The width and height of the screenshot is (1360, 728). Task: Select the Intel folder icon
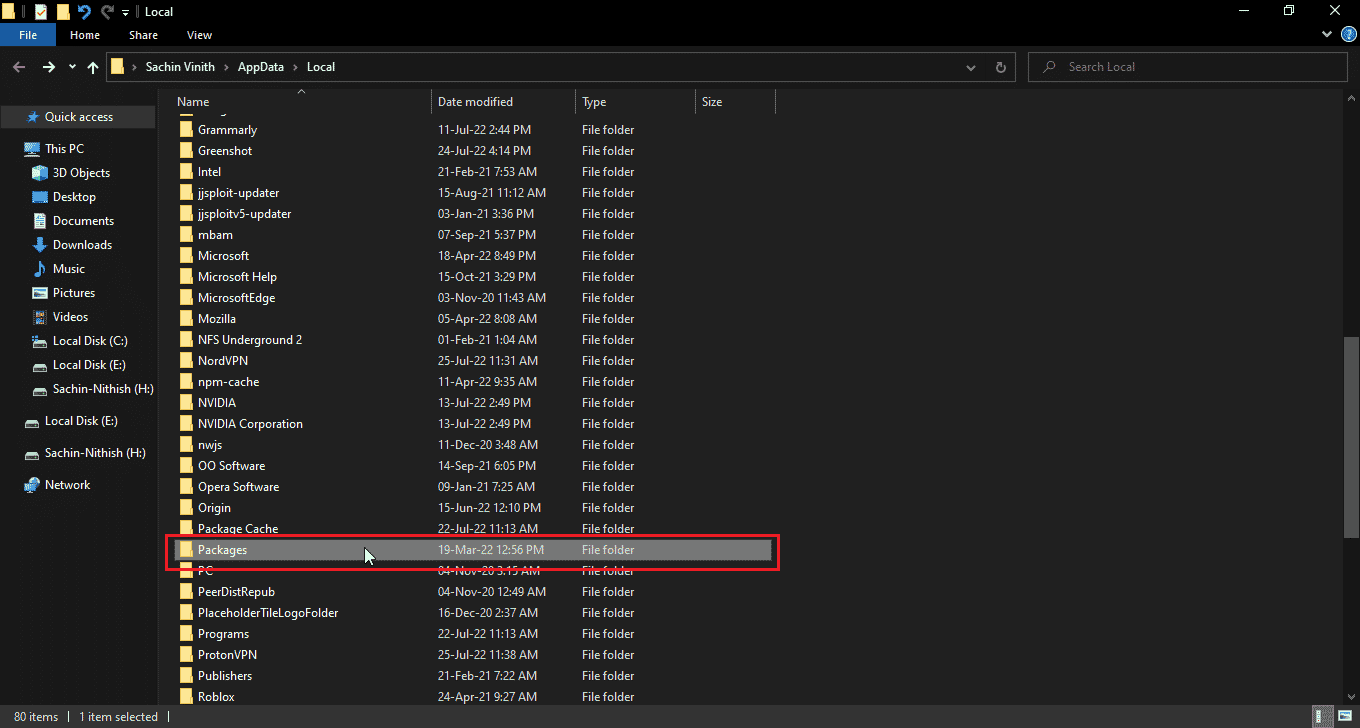(x=185, y=172)
